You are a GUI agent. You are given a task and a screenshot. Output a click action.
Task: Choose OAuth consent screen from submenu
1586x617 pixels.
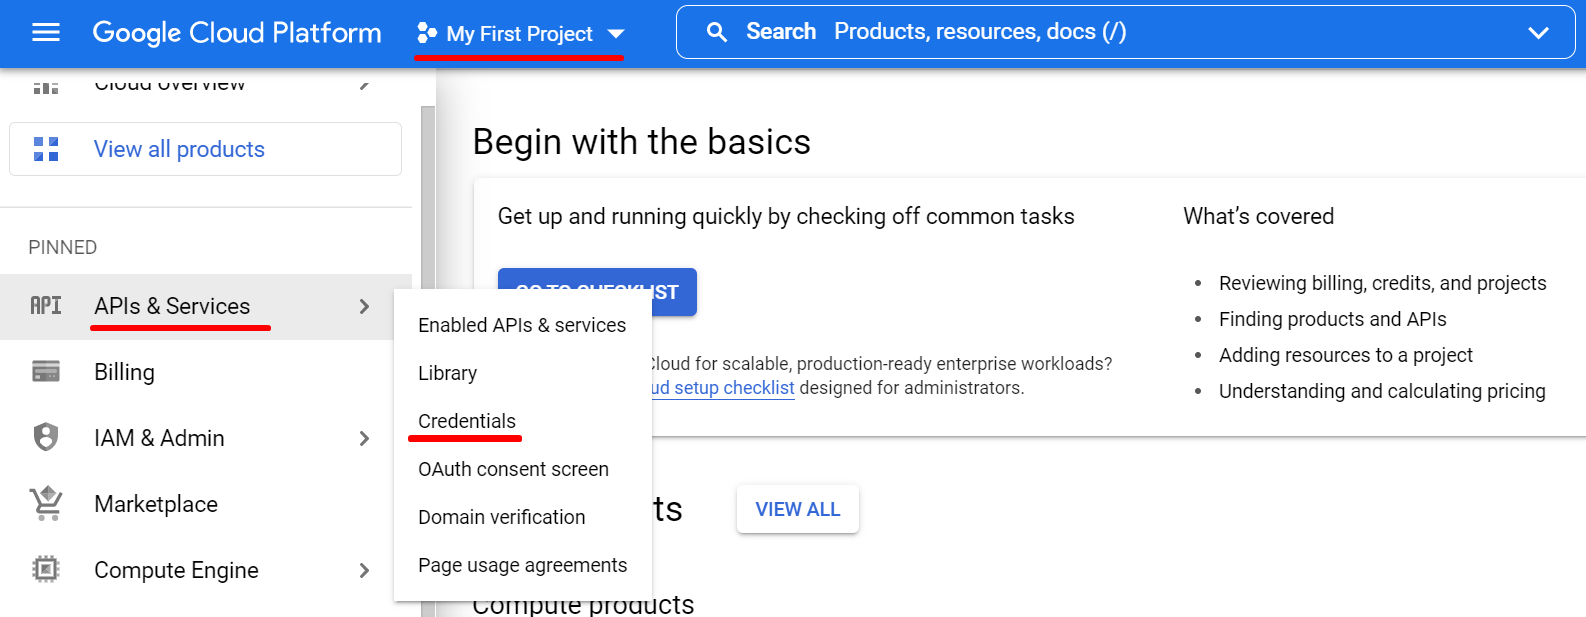pos(522,469)
